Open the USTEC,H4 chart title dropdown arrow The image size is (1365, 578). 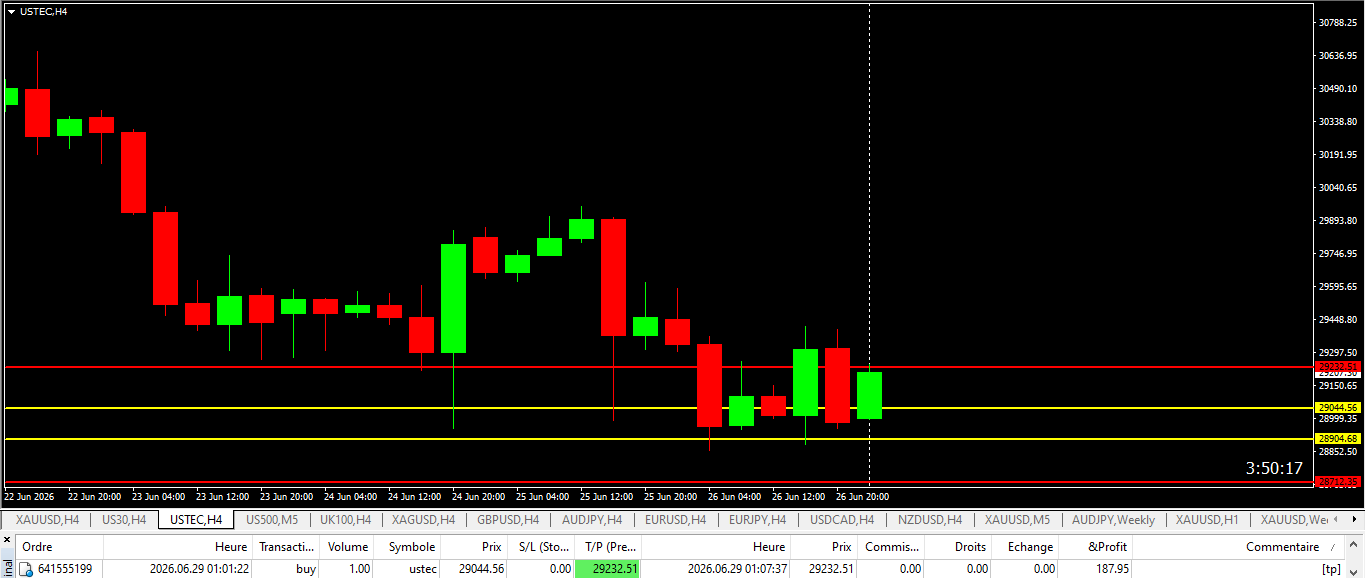(x=11, y=11)
